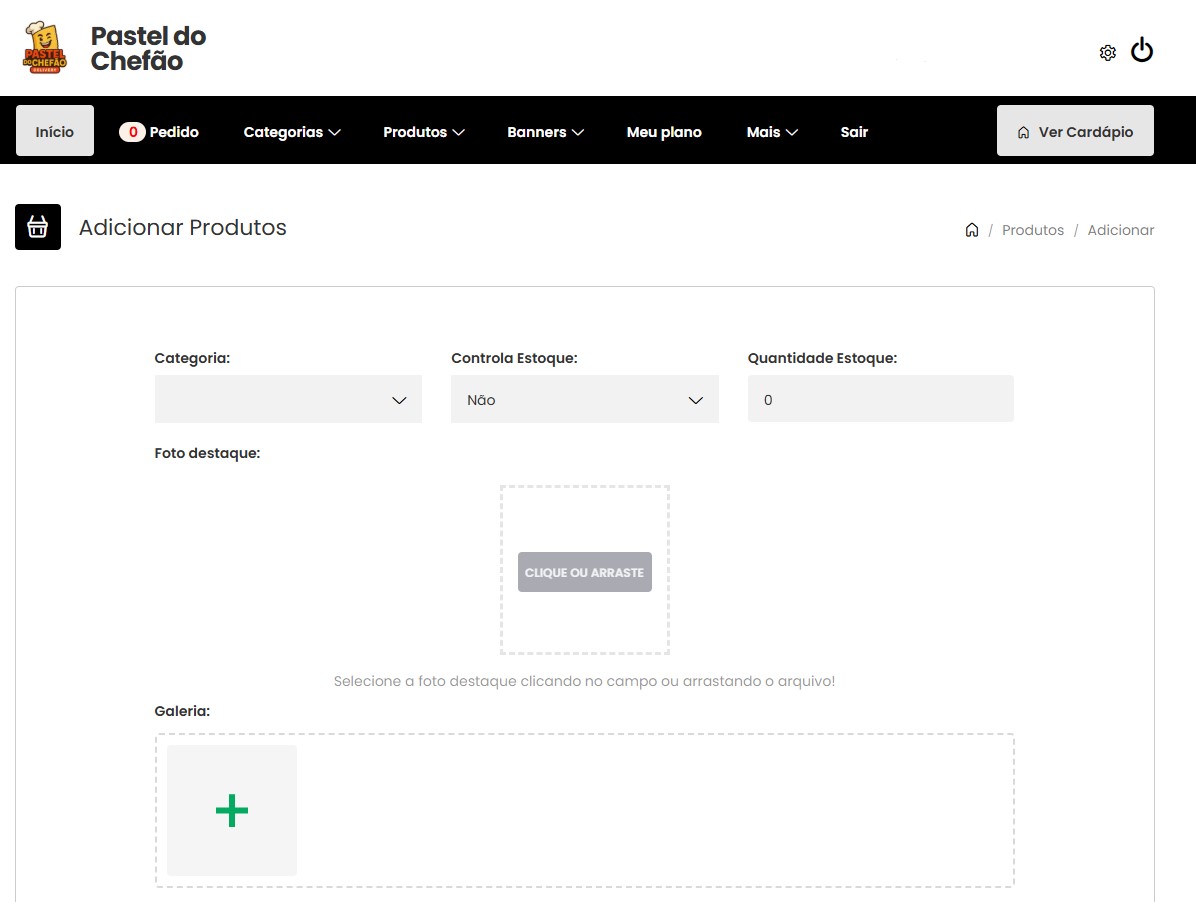
Task: Expand the Produtos navigation dropdown
Action: (x=424, y=131)
